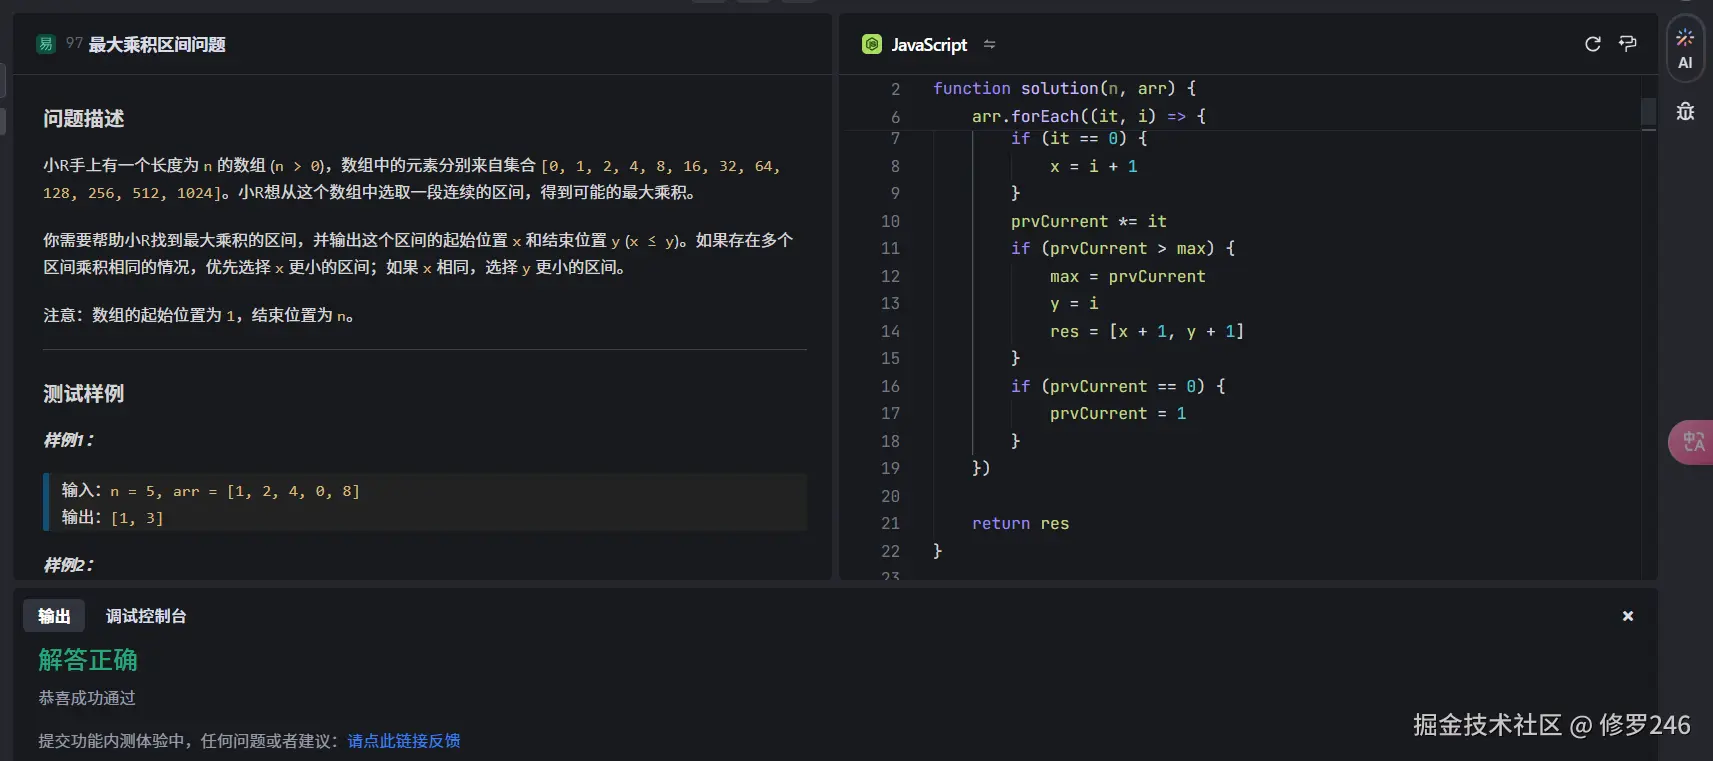1713x761 pixels.
Task: Click the green Node.js JavaScript logo
Action: click(872, 44)
